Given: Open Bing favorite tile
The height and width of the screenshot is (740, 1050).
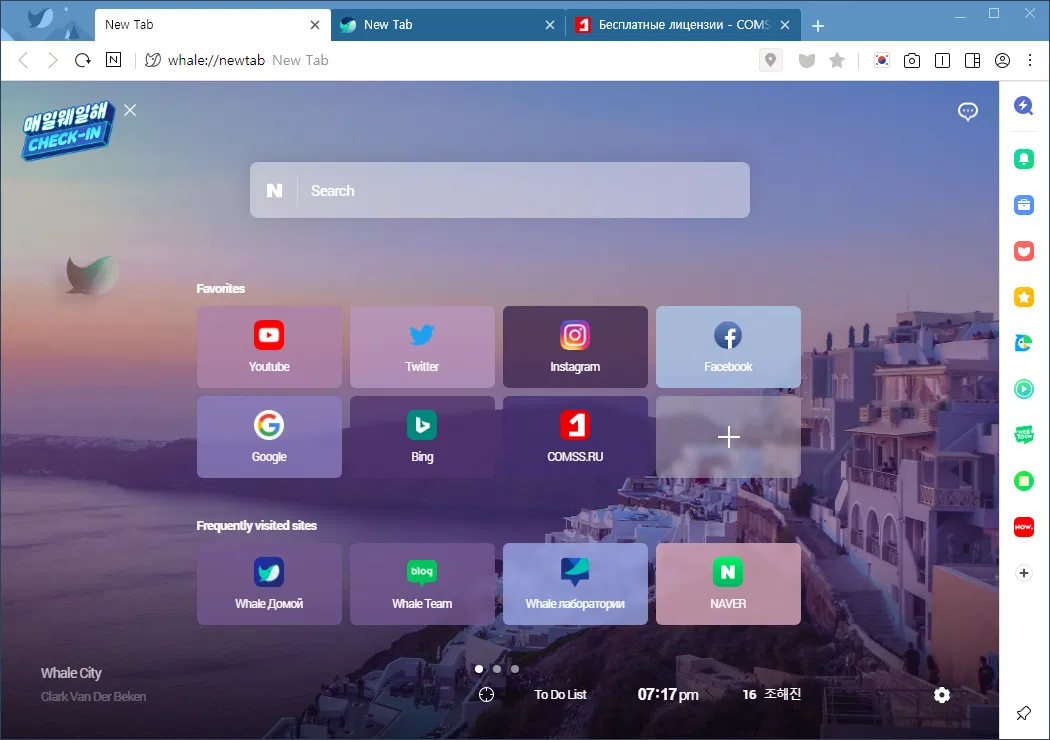Looking at the screenshot, I should pyautogui.click(x=422, y=437).
